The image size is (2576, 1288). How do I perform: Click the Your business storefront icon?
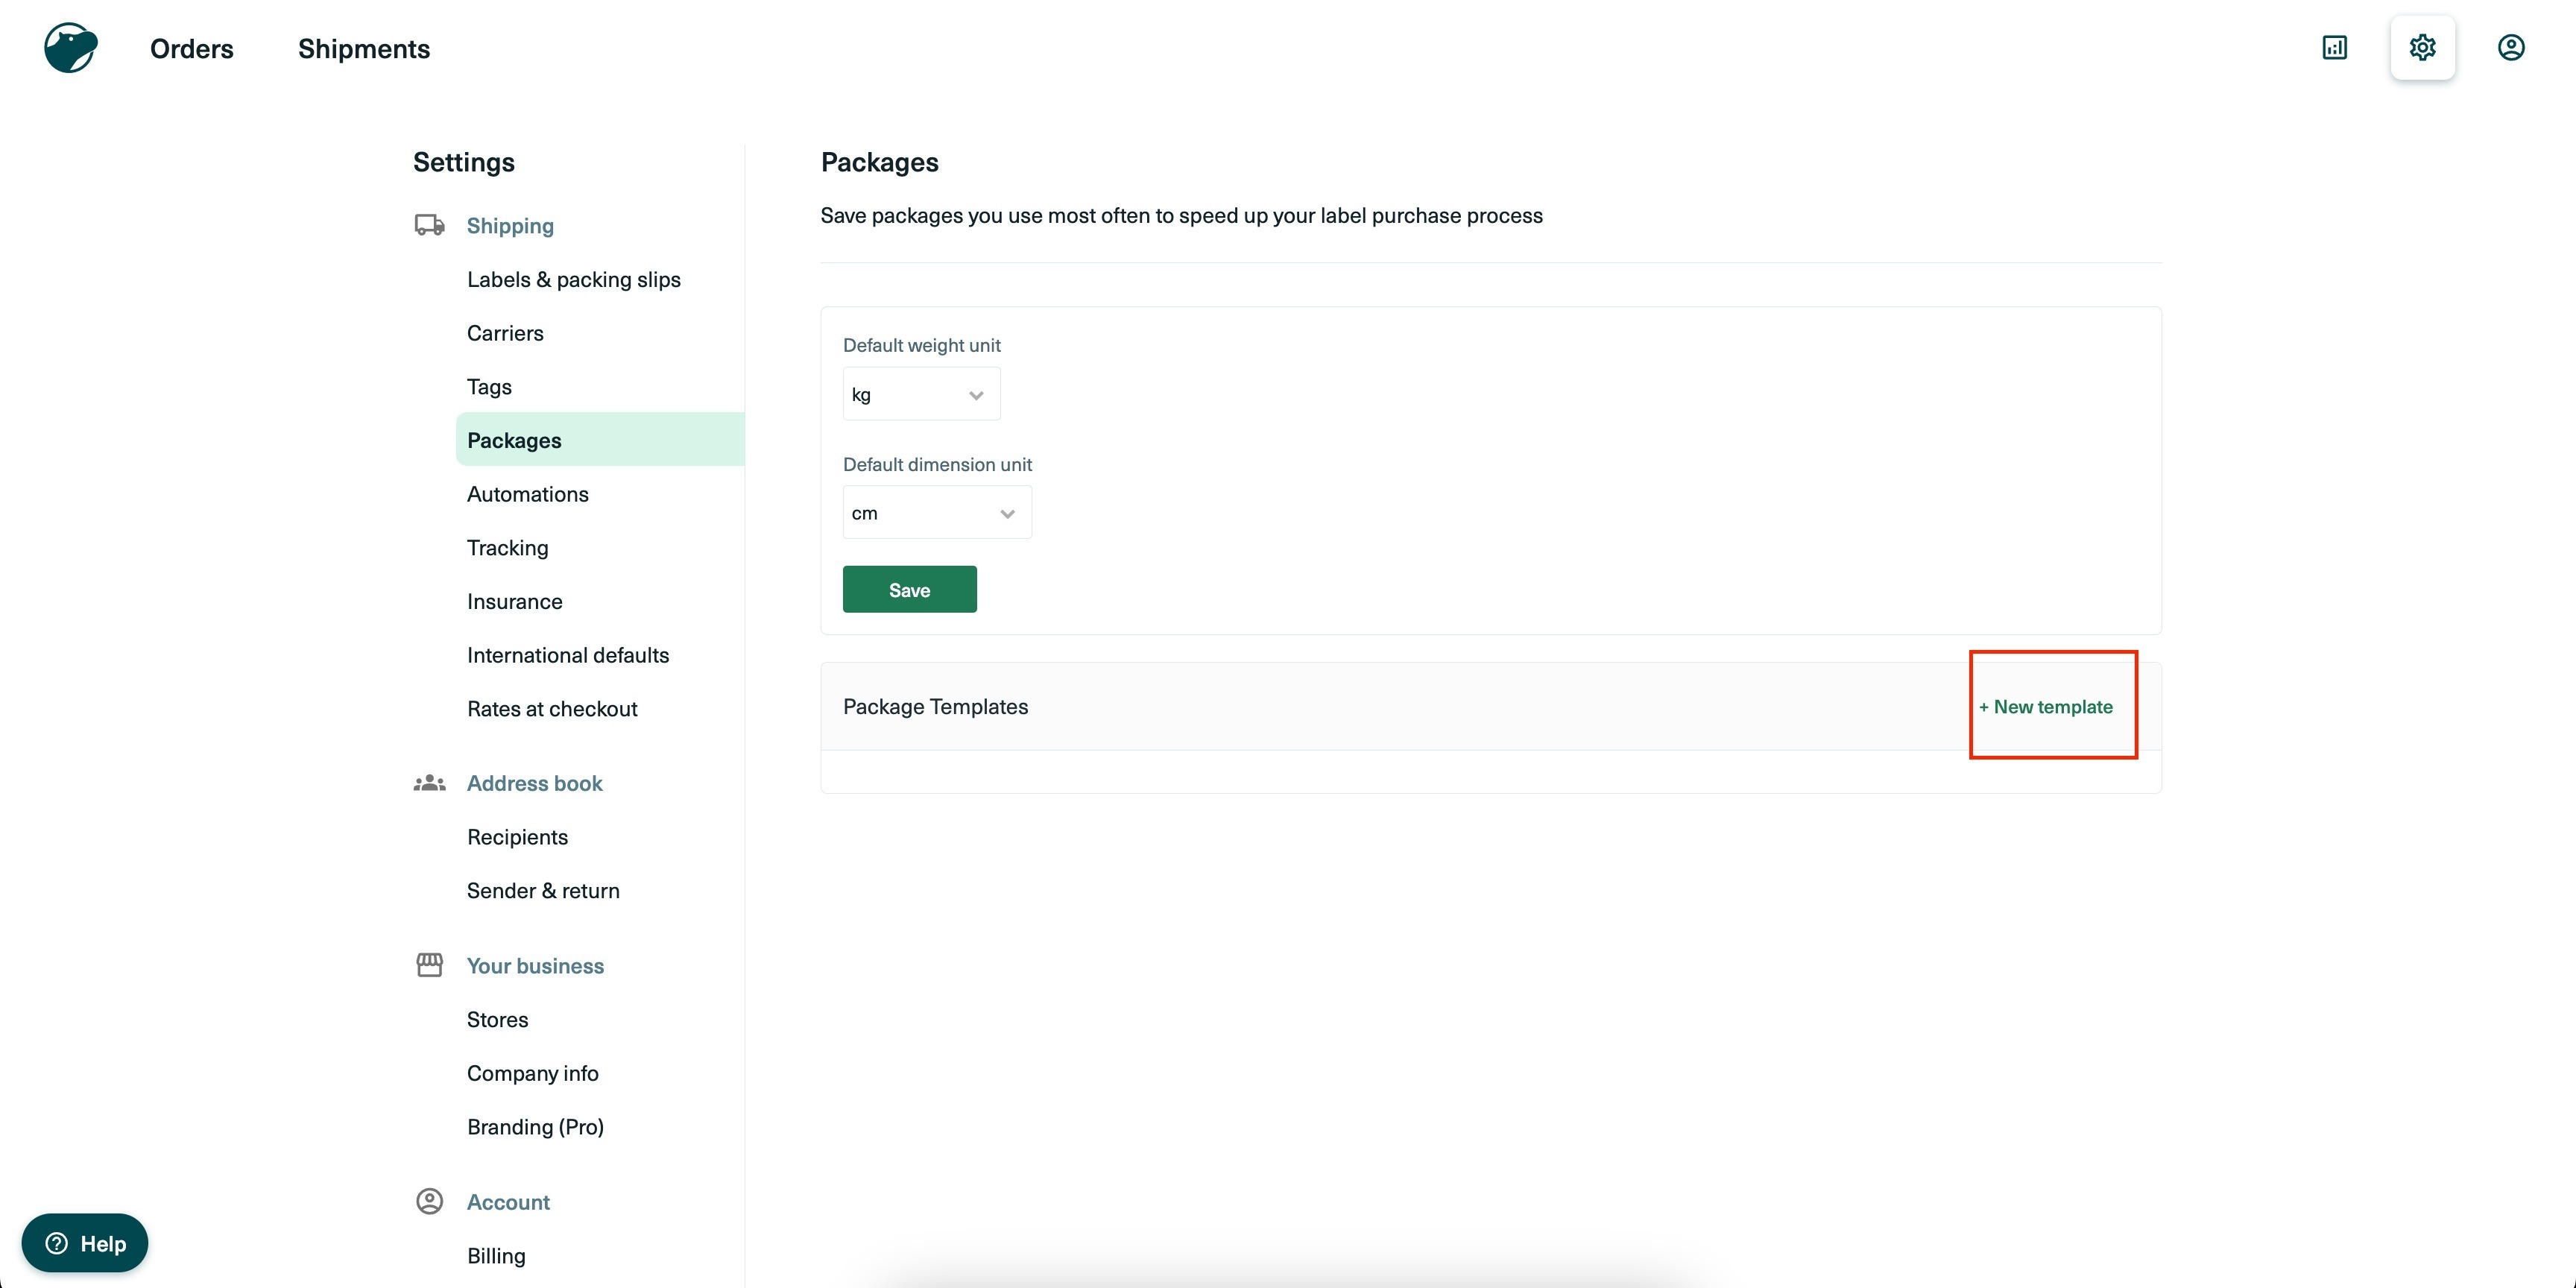tap(429, 965)
